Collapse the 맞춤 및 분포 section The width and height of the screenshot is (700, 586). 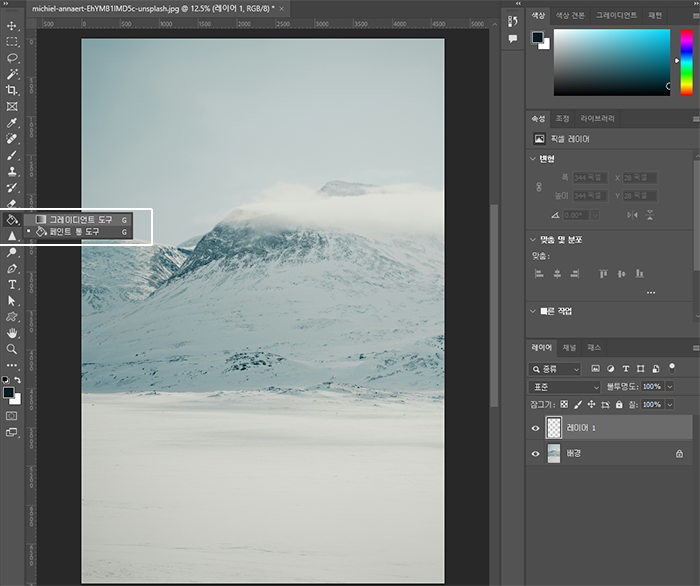533,240
